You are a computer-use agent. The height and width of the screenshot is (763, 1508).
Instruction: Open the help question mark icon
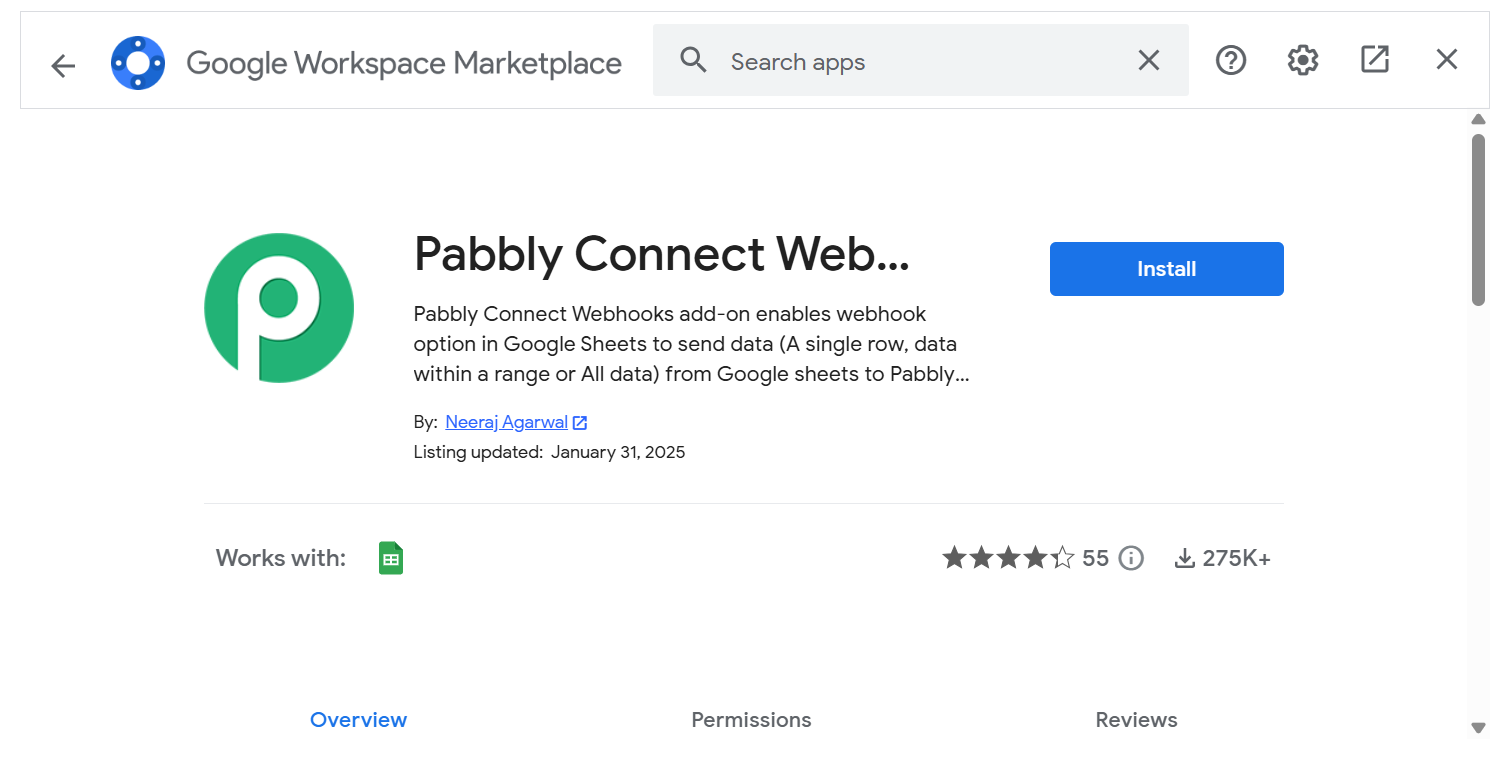[x=1231, y=60]
